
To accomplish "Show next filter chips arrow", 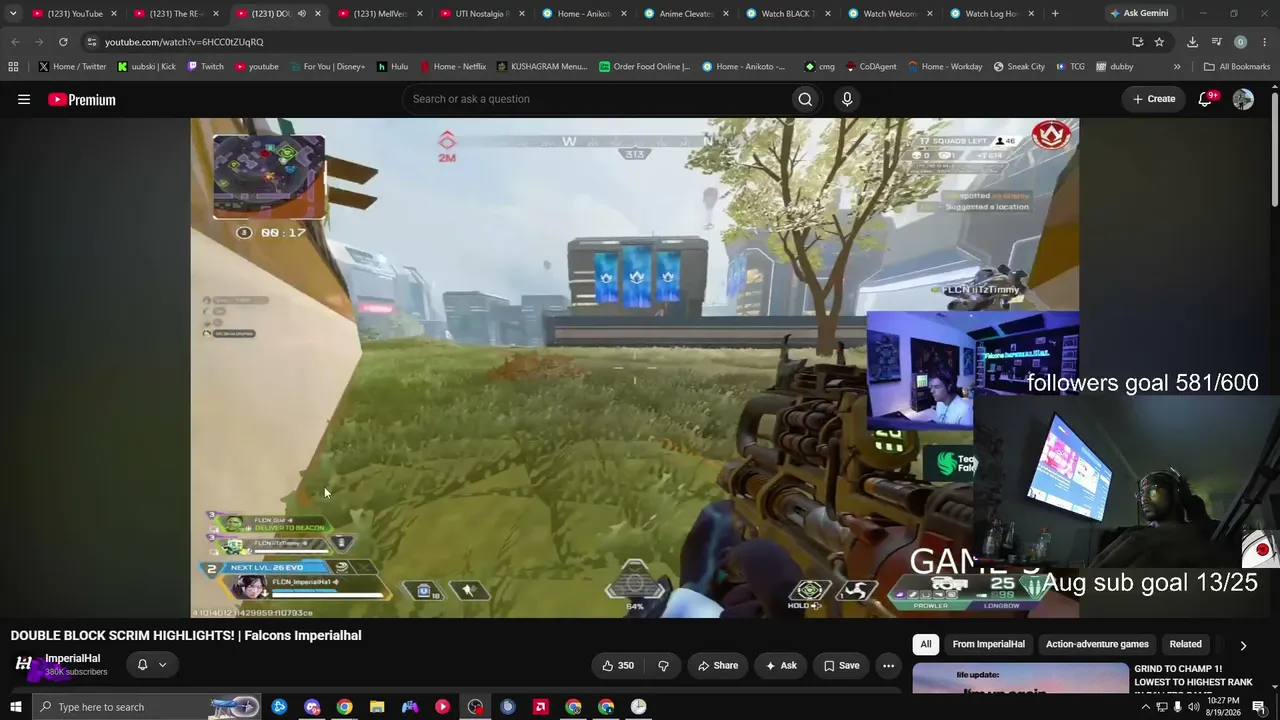I will [1243, 645].
